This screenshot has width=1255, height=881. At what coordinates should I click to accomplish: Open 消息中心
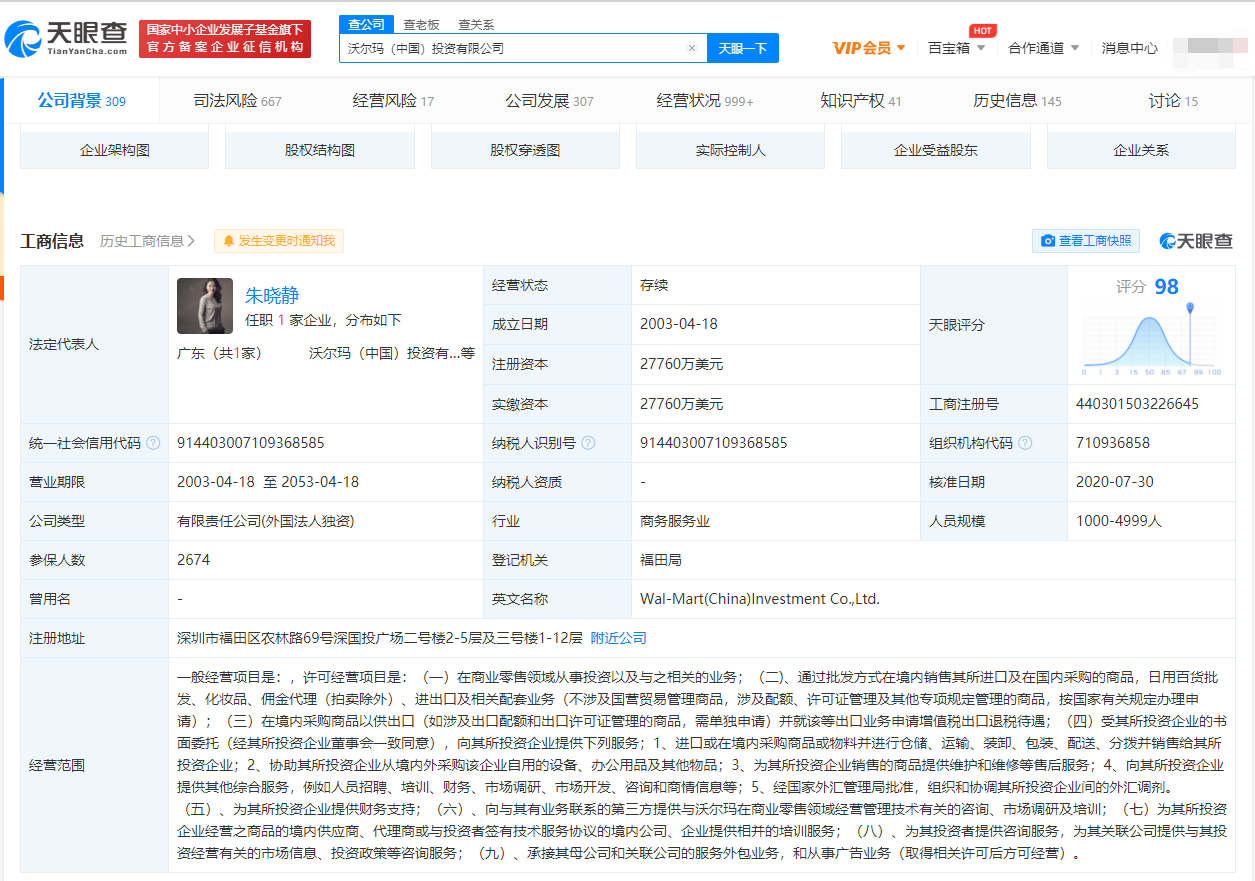pos(1130,48)
